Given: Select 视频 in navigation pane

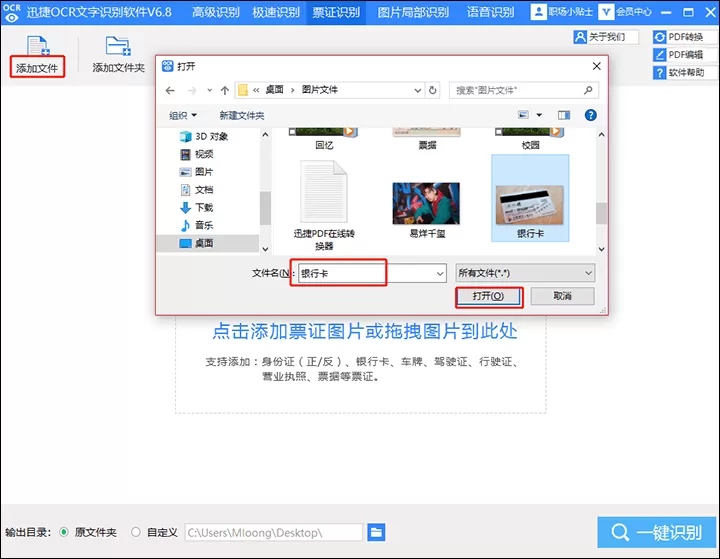Looking at the screenshot, I should click(x=197, y=154).
